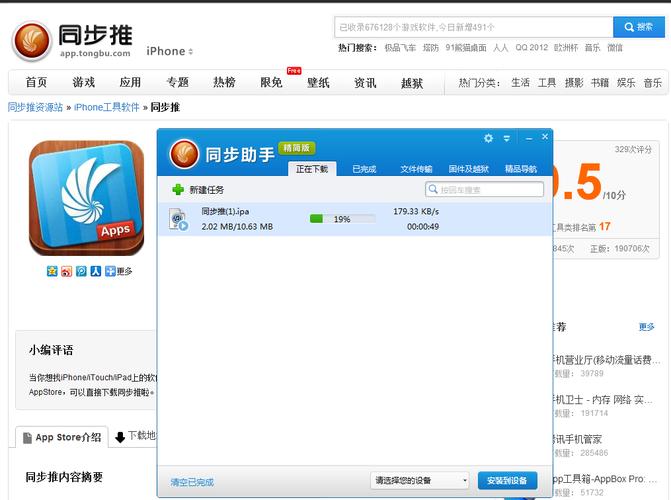The width and height of the screenshot is (671, 500).
Task: Open the dropdown menu icon beside the settings gear
Action: pyautogui.click(x=507, y=138)
